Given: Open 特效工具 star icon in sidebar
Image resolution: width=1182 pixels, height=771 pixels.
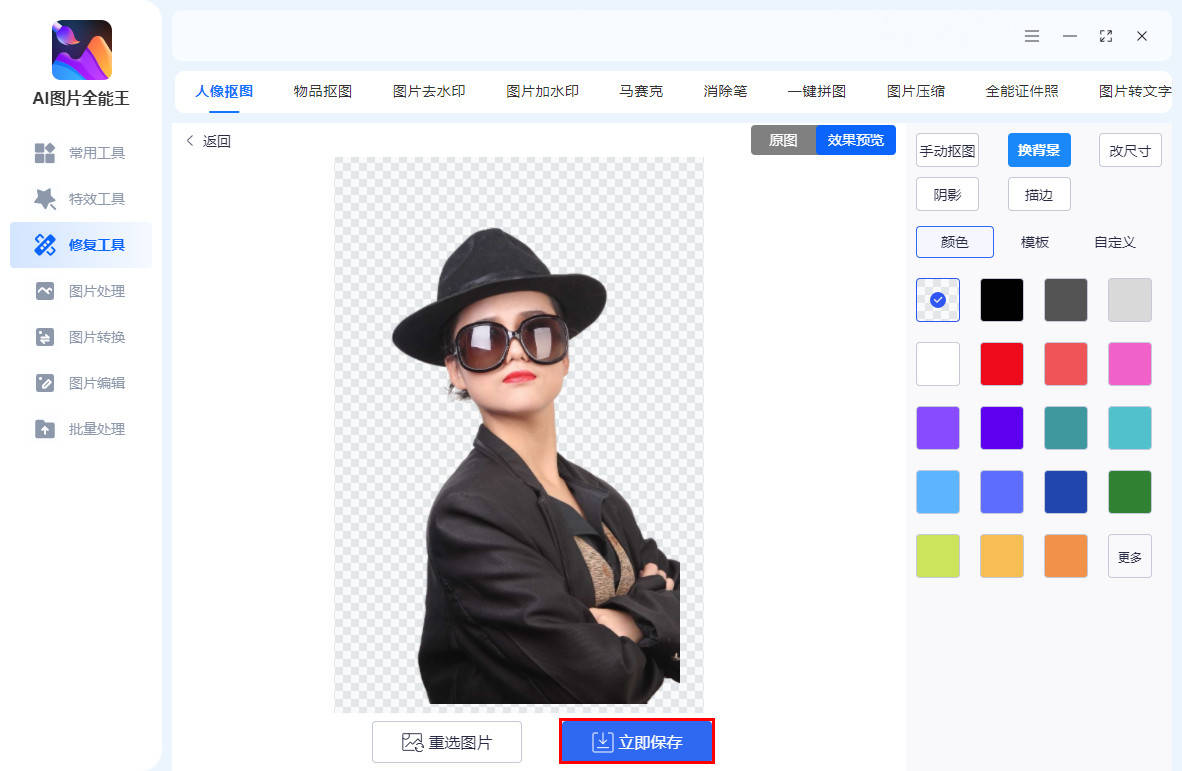Looking at the screenshot, I should [45, 199].
